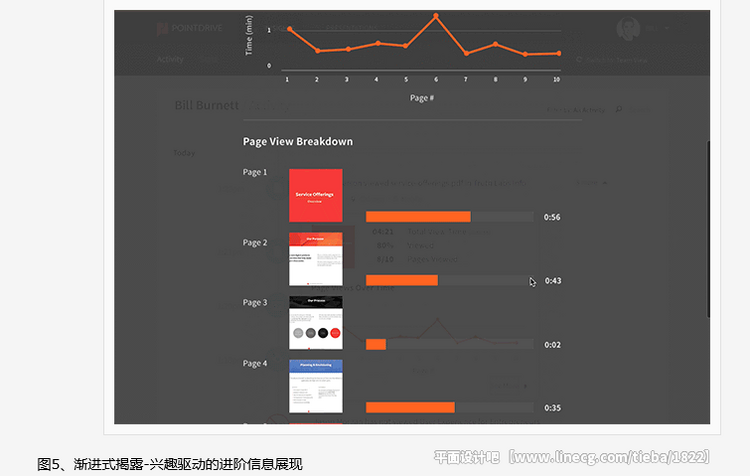
Task: Click the Page # axis label
Action: click(421, 98)
